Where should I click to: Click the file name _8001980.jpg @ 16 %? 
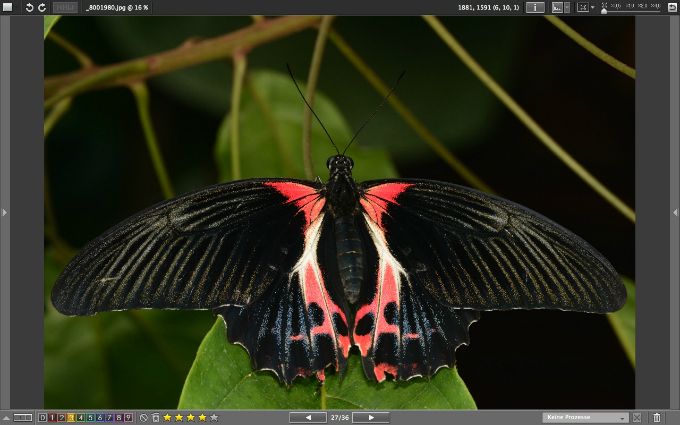click(117, 7)
